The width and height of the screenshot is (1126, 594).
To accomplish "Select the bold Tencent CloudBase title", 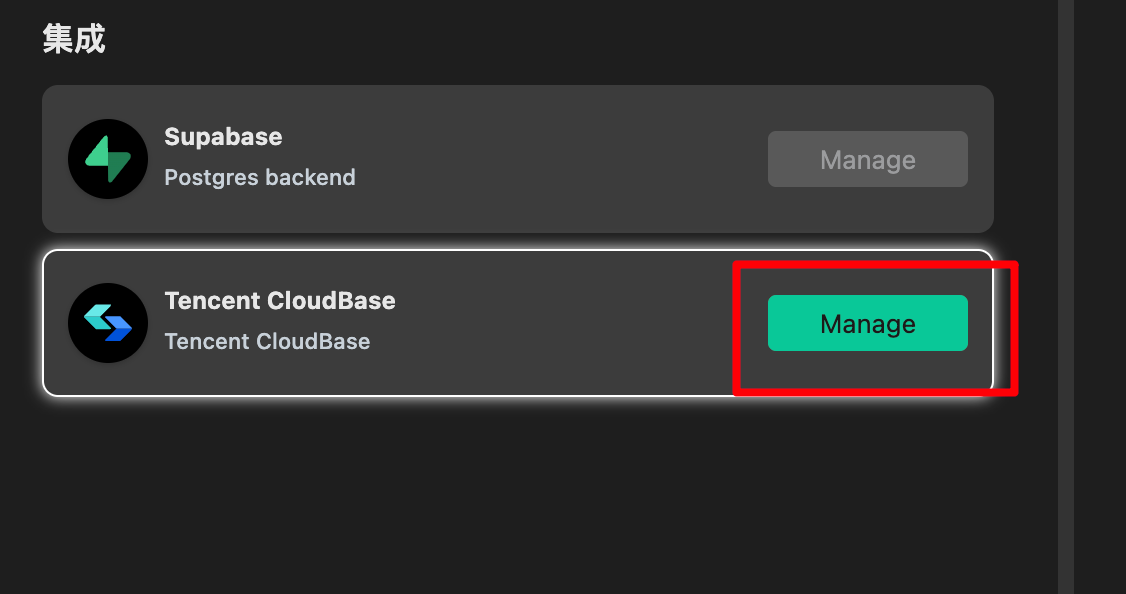I will 280,300.
